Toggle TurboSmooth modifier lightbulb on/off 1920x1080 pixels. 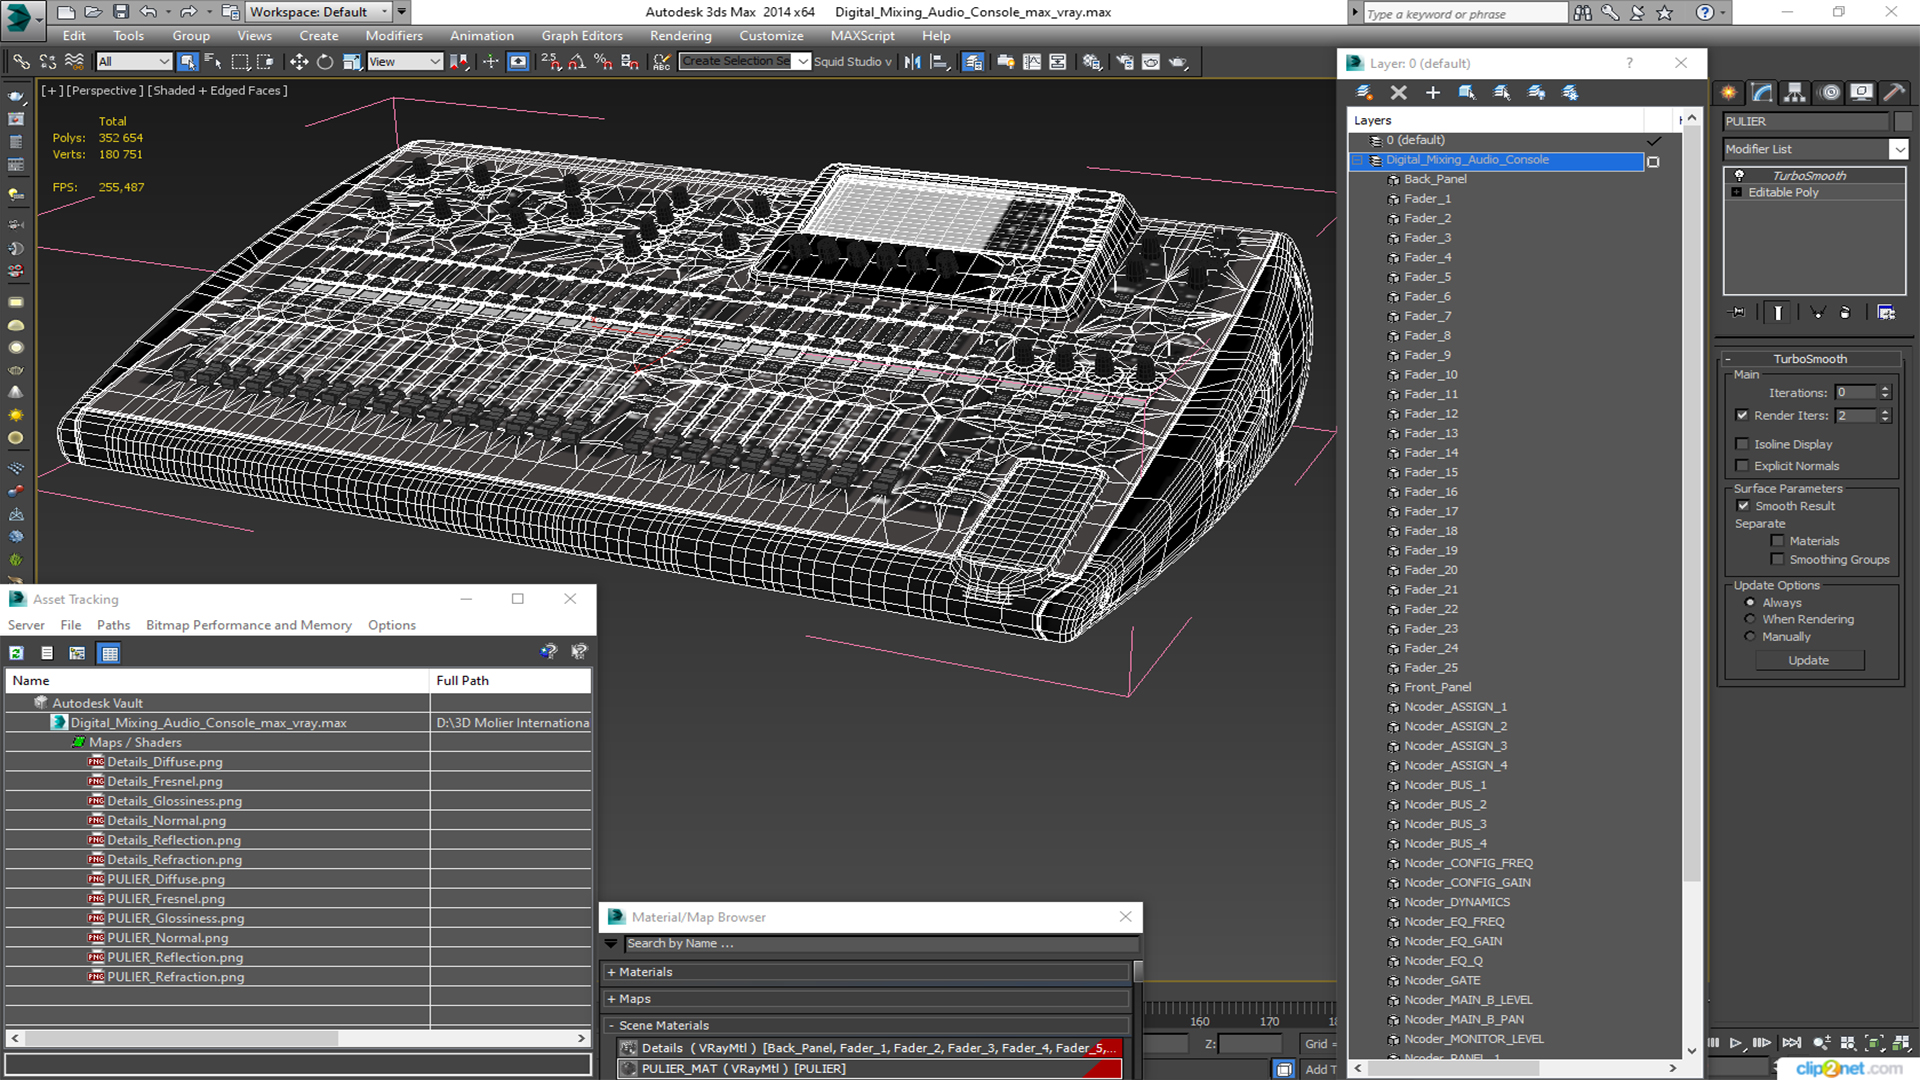(x=1739, y=175)
